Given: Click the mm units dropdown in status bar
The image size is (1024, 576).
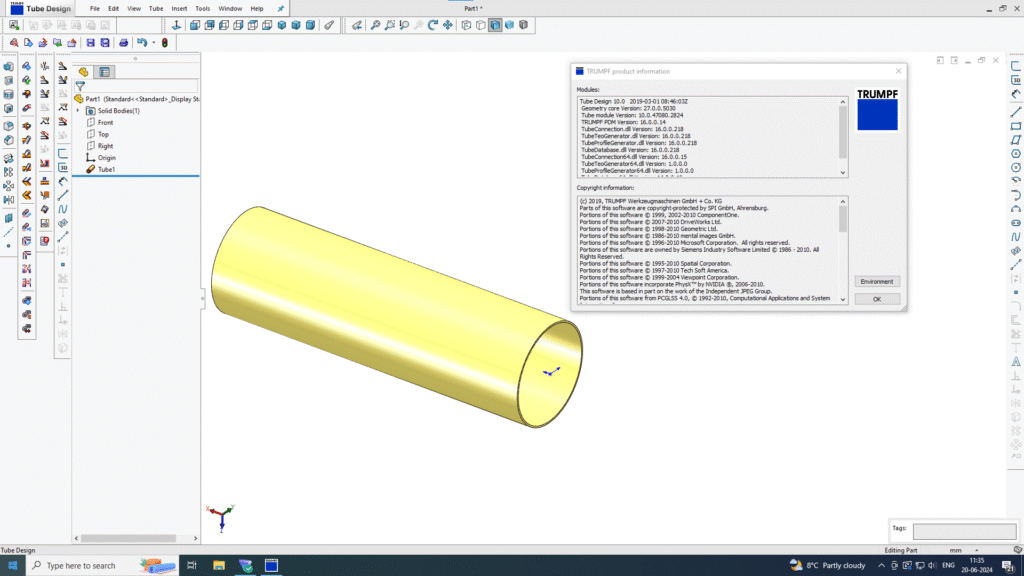Looking at the screenshot, I should click(959, 550).
